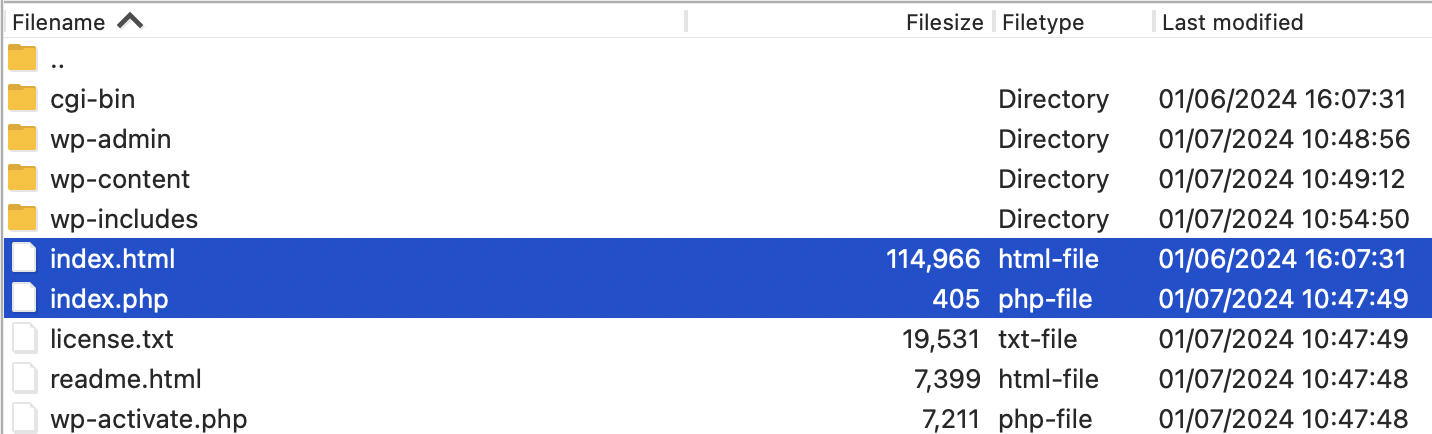This screenshot has width=1432, height=434.
Task: Select the cgi-bin folder icon
Action: (22, 99)
